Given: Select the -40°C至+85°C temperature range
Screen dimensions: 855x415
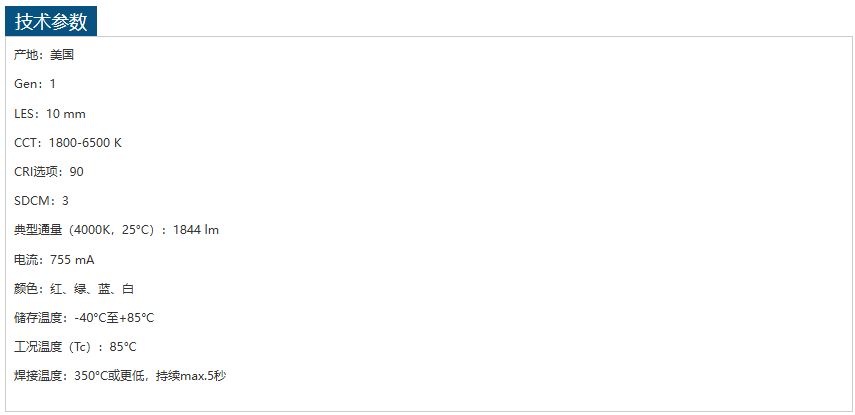Looking at the screenshot, I should pyautogui.click(x=114, y=318).
